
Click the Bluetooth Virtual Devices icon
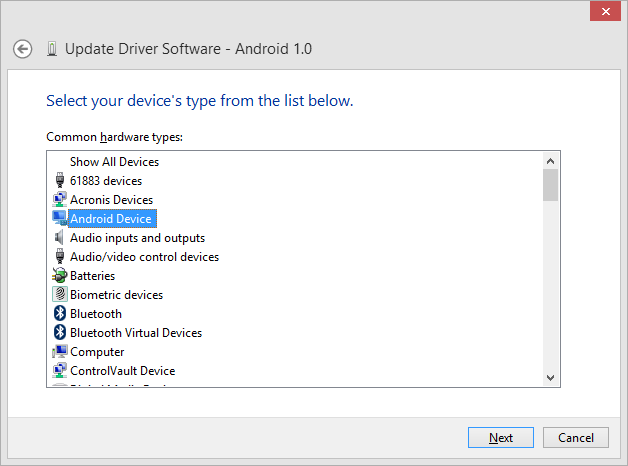point(59,333)
